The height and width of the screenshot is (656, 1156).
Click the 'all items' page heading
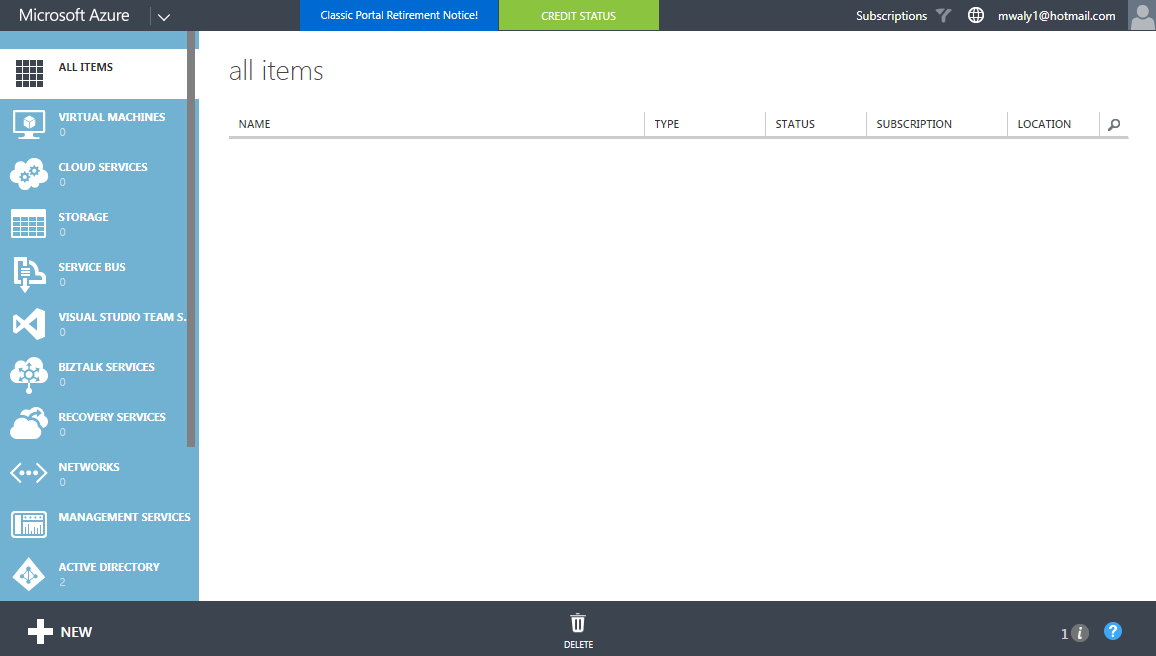click(x=276, y=71)
